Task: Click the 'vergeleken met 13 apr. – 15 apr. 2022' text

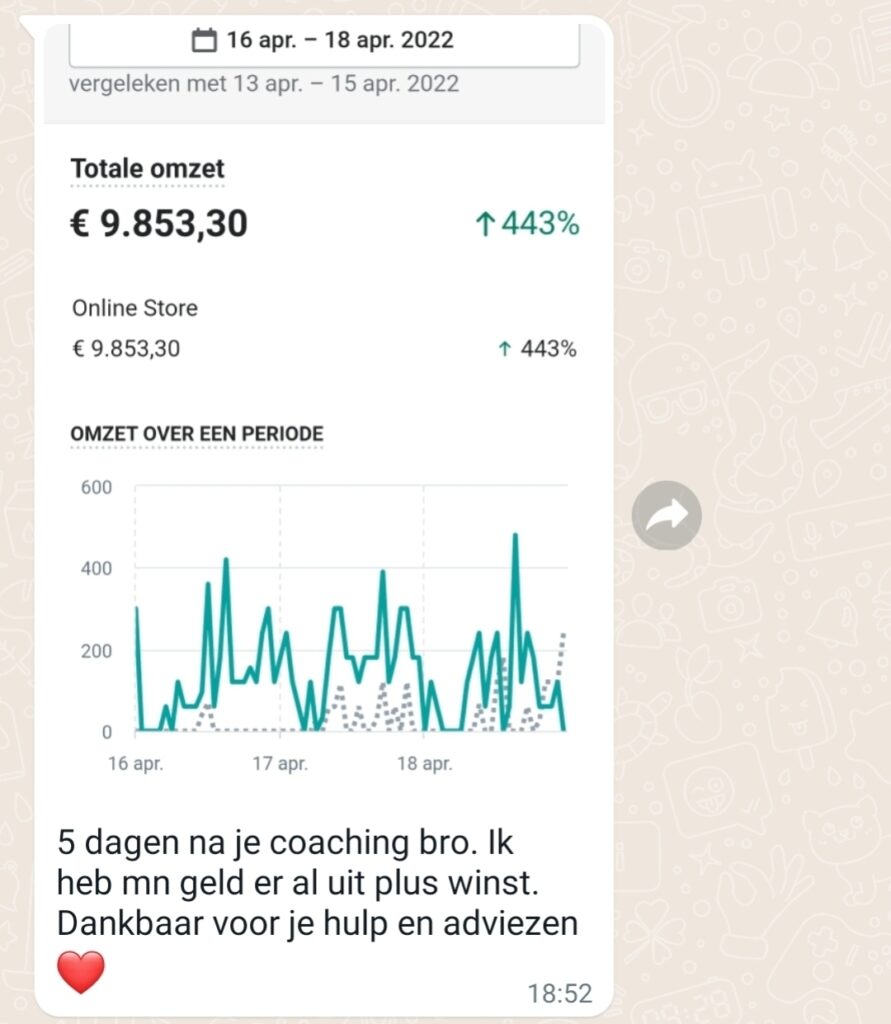Action: coord(264,84)
